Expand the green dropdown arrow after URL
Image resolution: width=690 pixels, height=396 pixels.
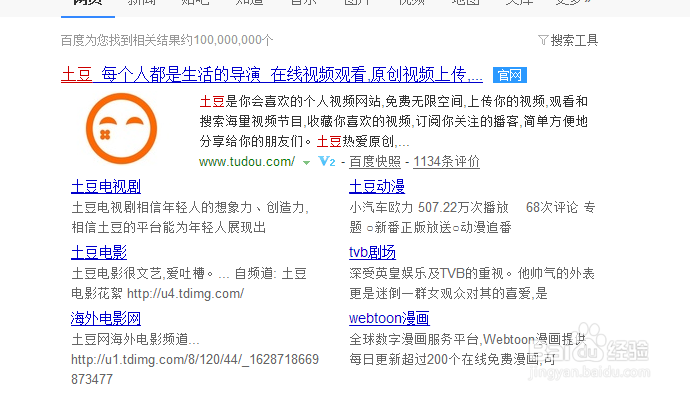click(x=306, y=163)
